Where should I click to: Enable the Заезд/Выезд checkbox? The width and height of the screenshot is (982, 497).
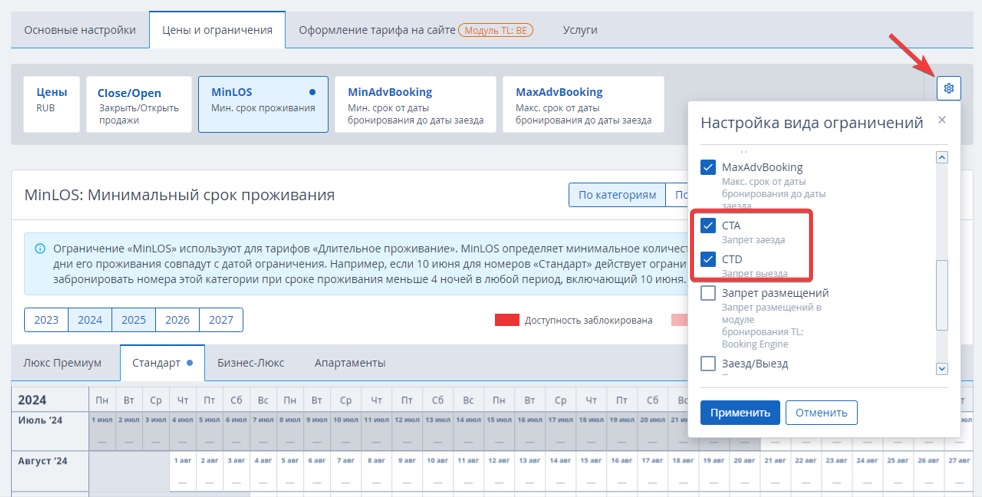[x=708, y=364]
